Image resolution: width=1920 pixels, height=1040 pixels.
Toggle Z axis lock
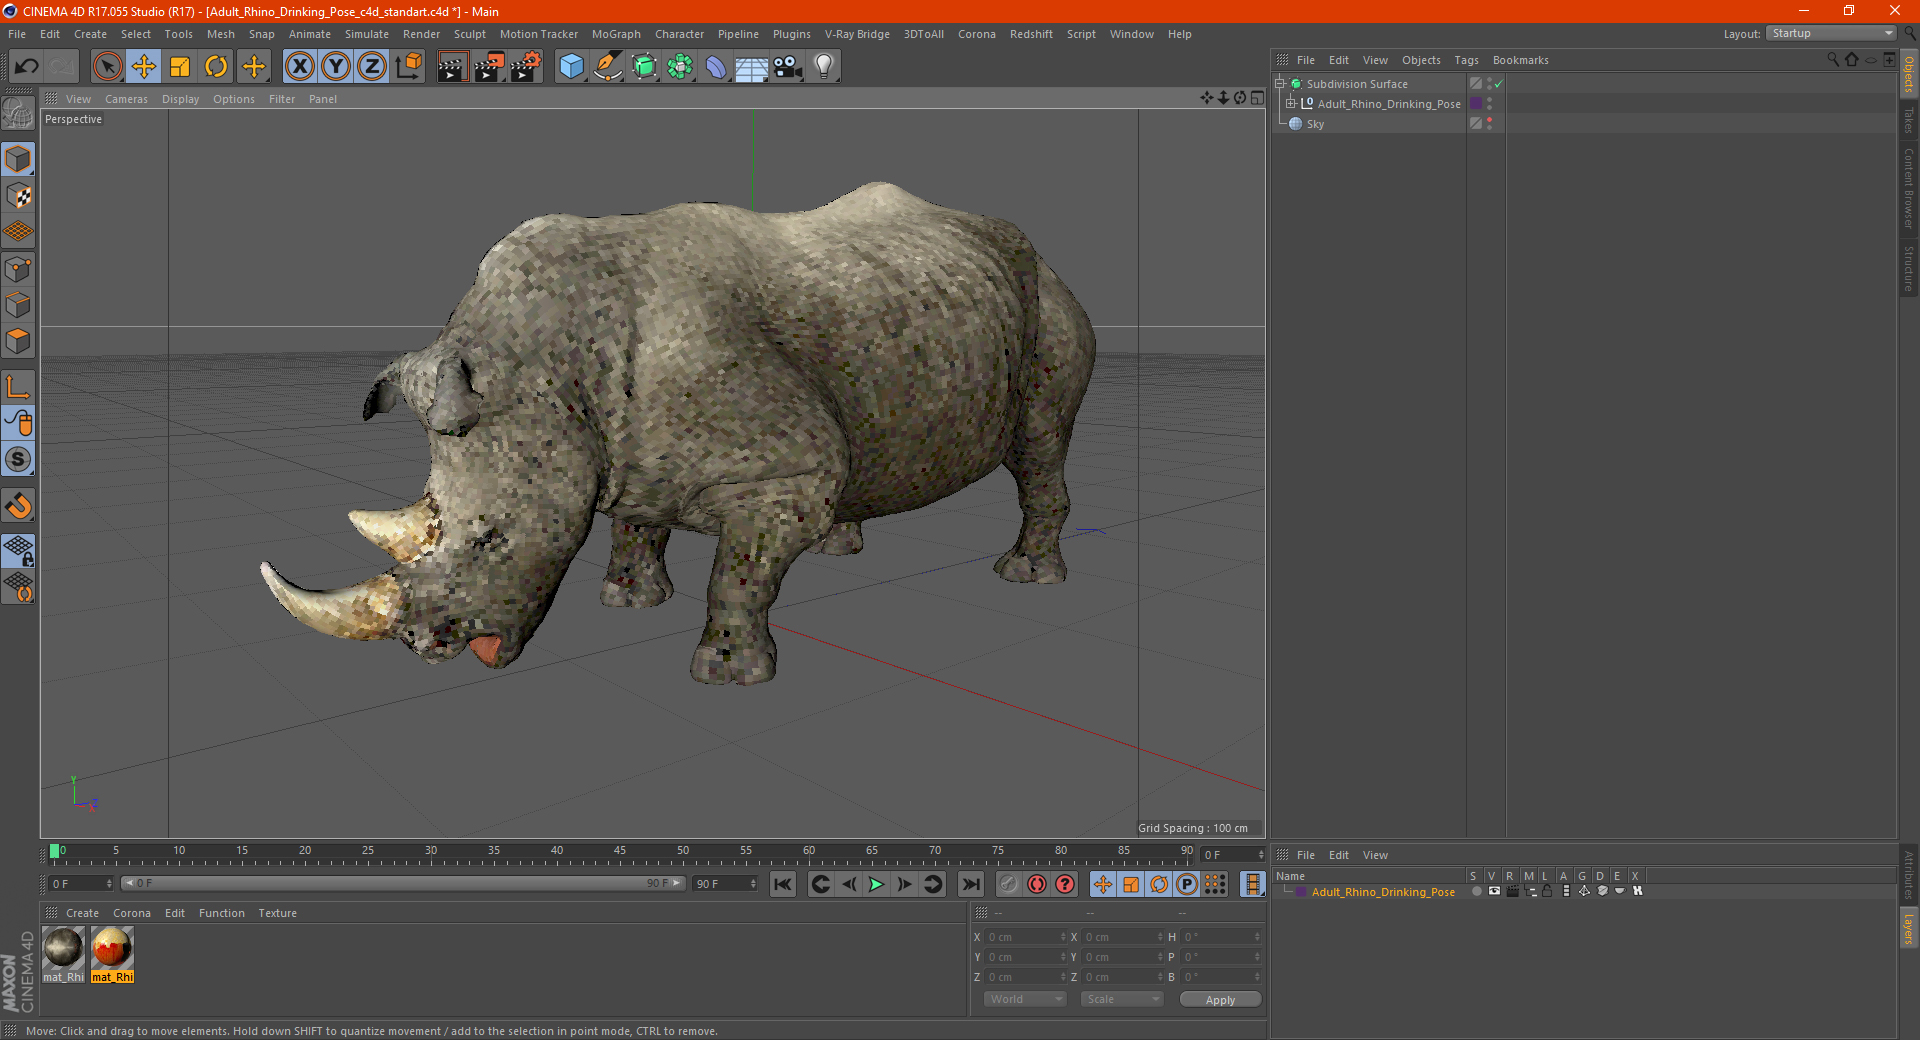tap(372, 67)
